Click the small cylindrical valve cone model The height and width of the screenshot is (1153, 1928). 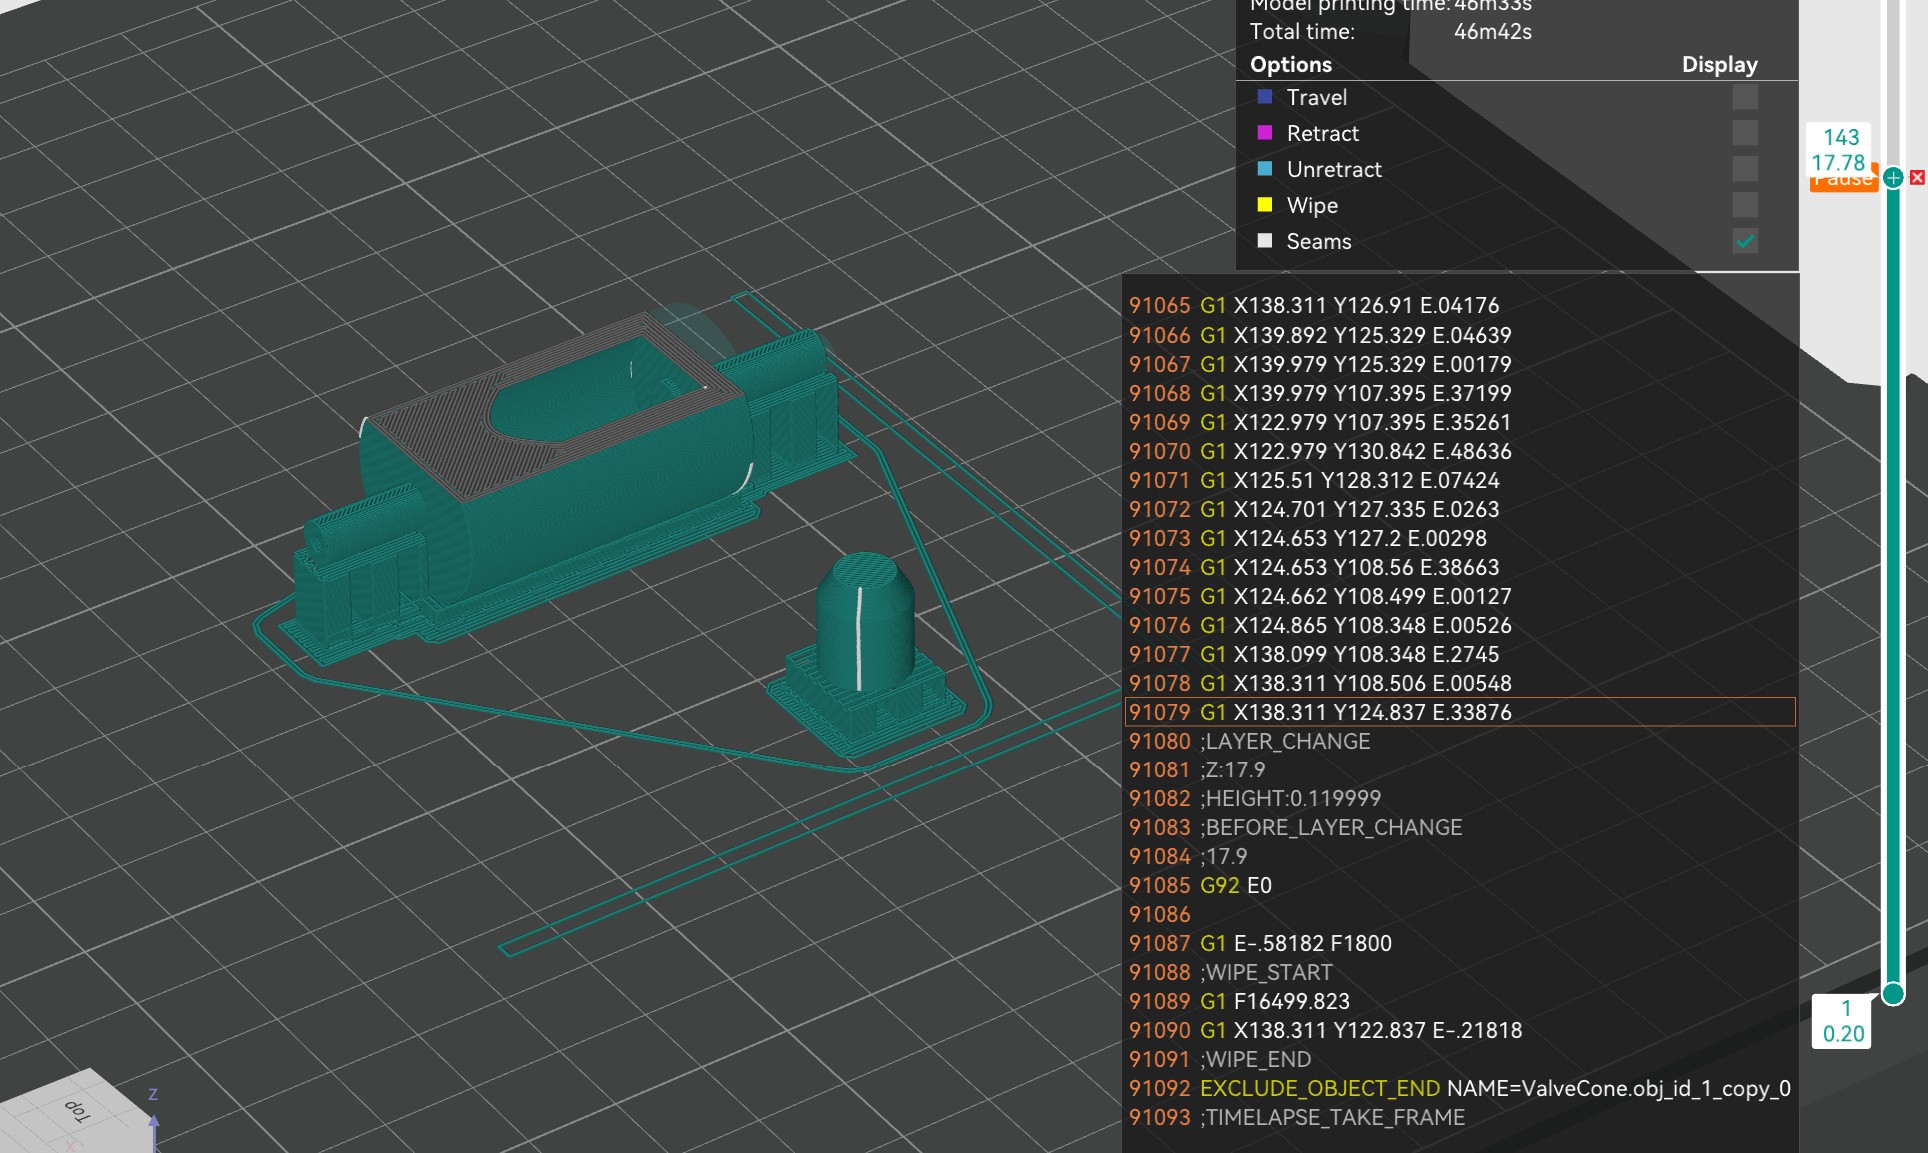click(866, 620)
